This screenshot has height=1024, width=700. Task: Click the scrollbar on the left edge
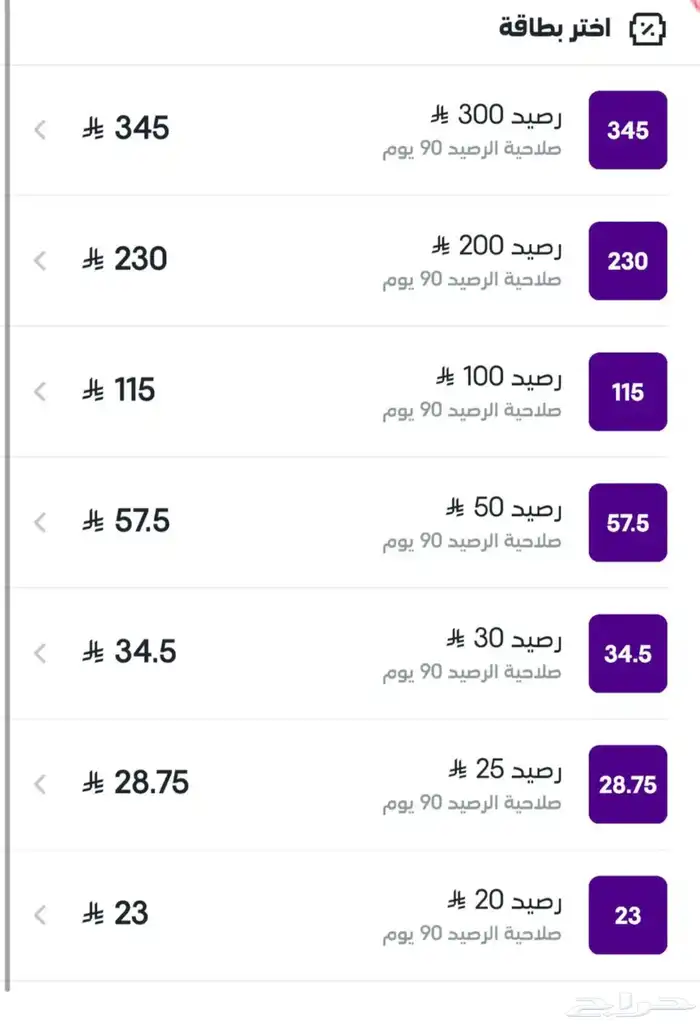coord(7,500)
